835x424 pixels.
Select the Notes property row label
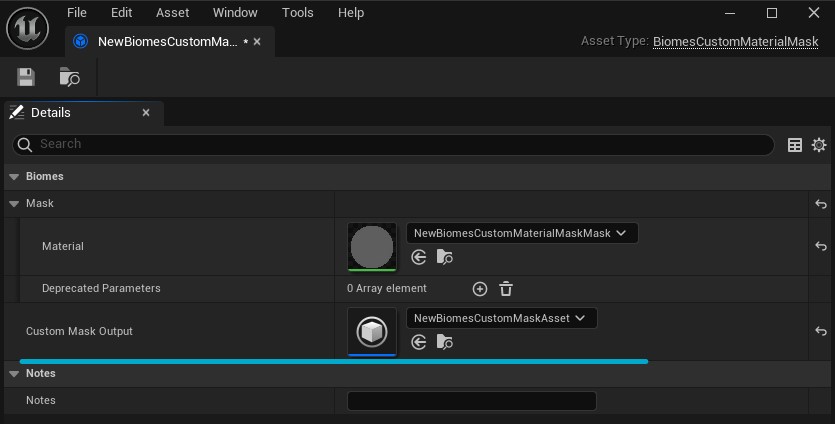pyautogui.click(x=40, y=400)
